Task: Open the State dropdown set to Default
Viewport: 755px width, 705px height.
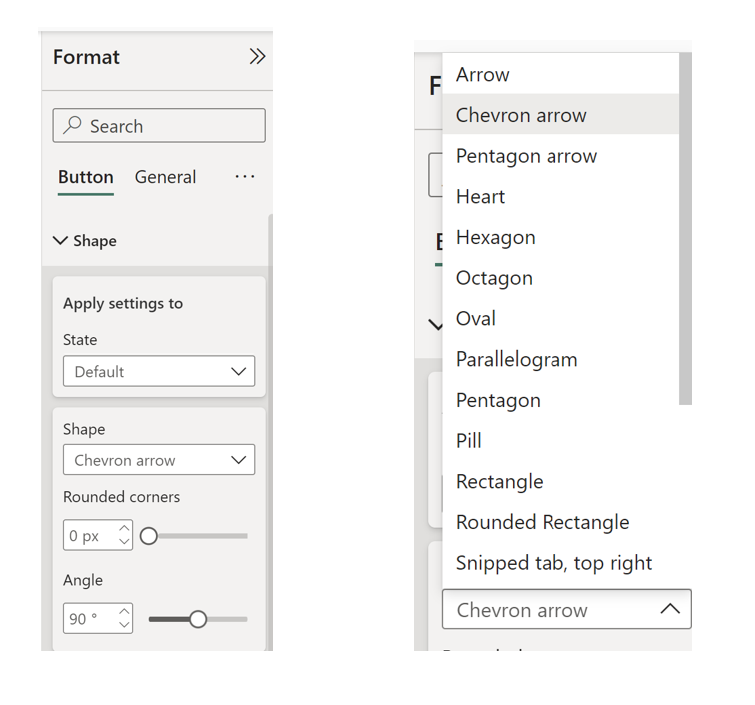Action: click(159, 371)
